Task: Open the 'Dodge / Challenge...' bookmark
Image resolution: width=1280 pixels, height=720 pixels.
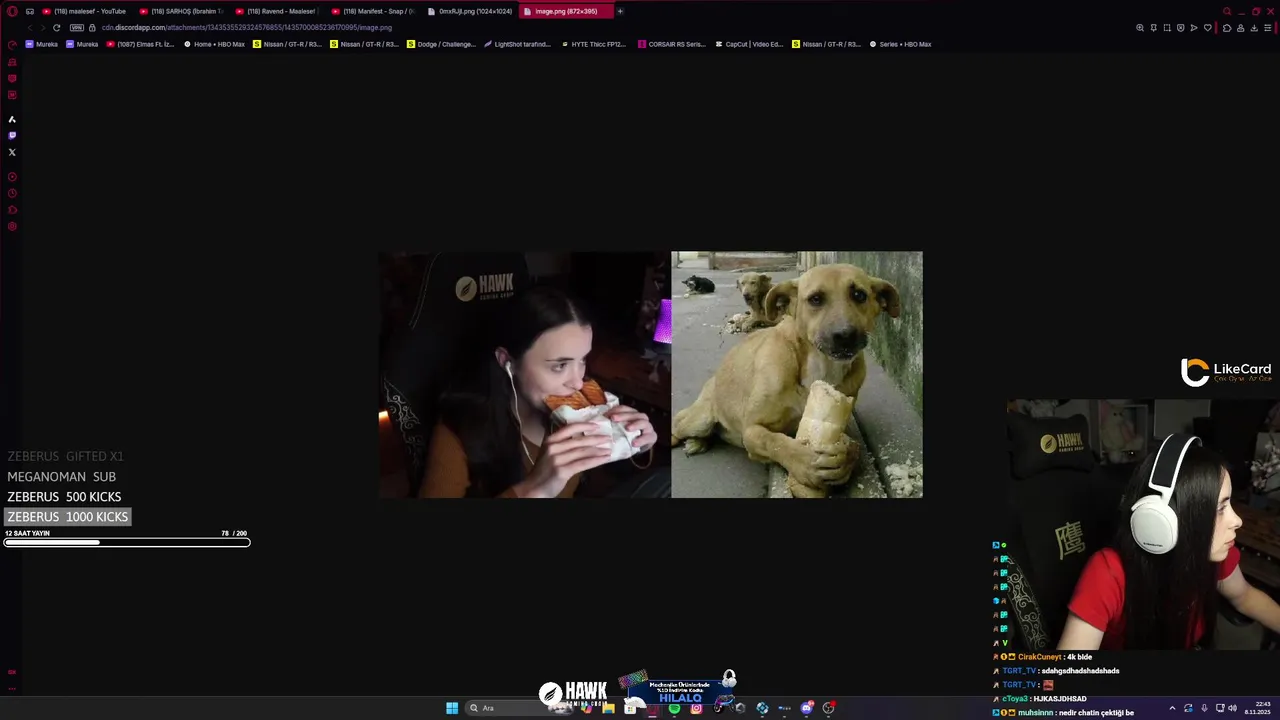Action: [x=441, y=44]
